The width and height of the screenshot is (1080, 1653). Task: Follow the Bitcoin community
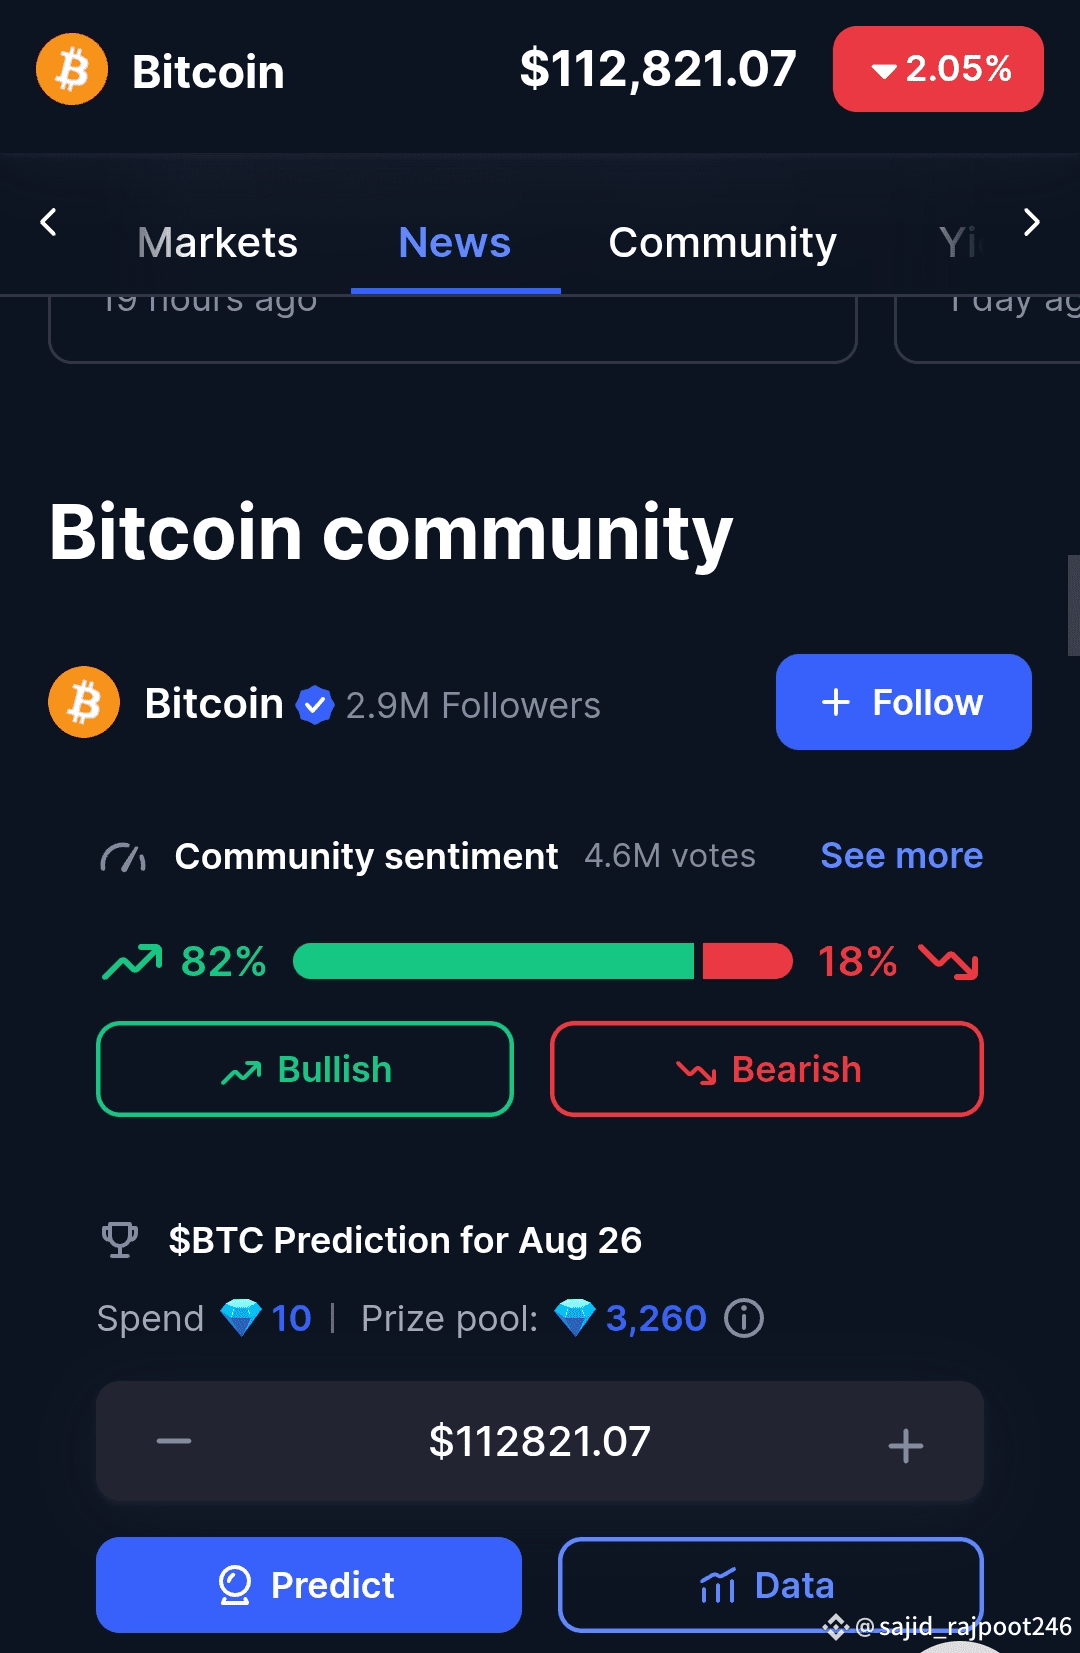[904, 702]
